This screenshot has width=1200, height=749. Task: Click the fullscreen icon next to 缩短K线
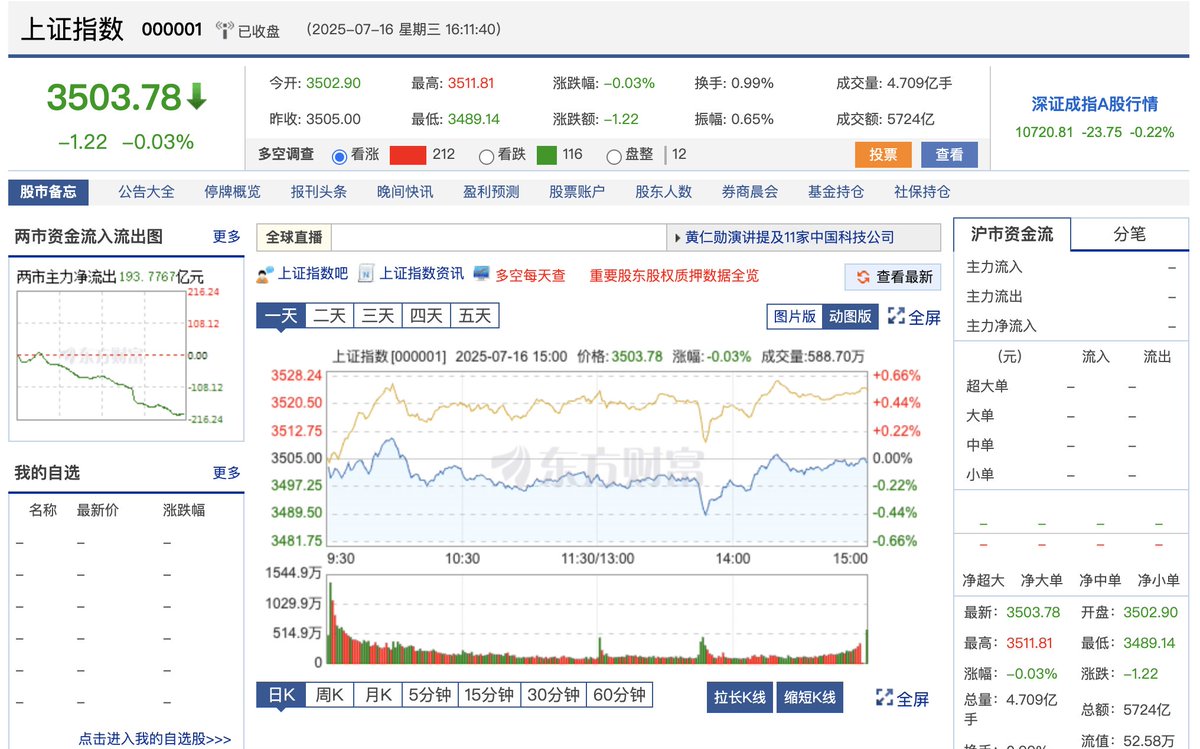884,698
